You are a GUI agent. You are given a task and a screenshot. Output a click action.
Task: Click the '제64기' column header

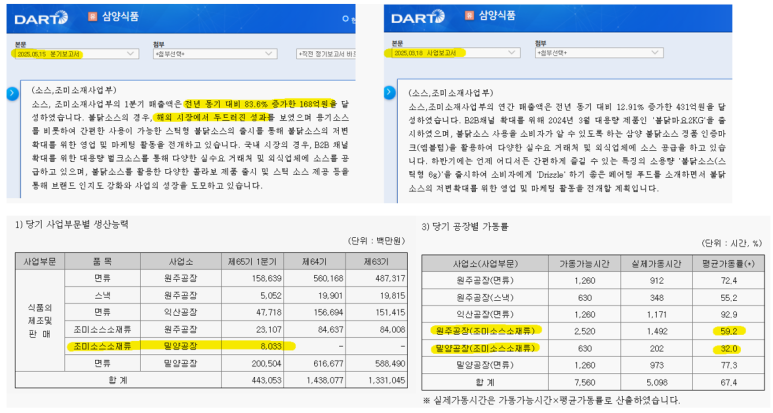coord(314,261)
